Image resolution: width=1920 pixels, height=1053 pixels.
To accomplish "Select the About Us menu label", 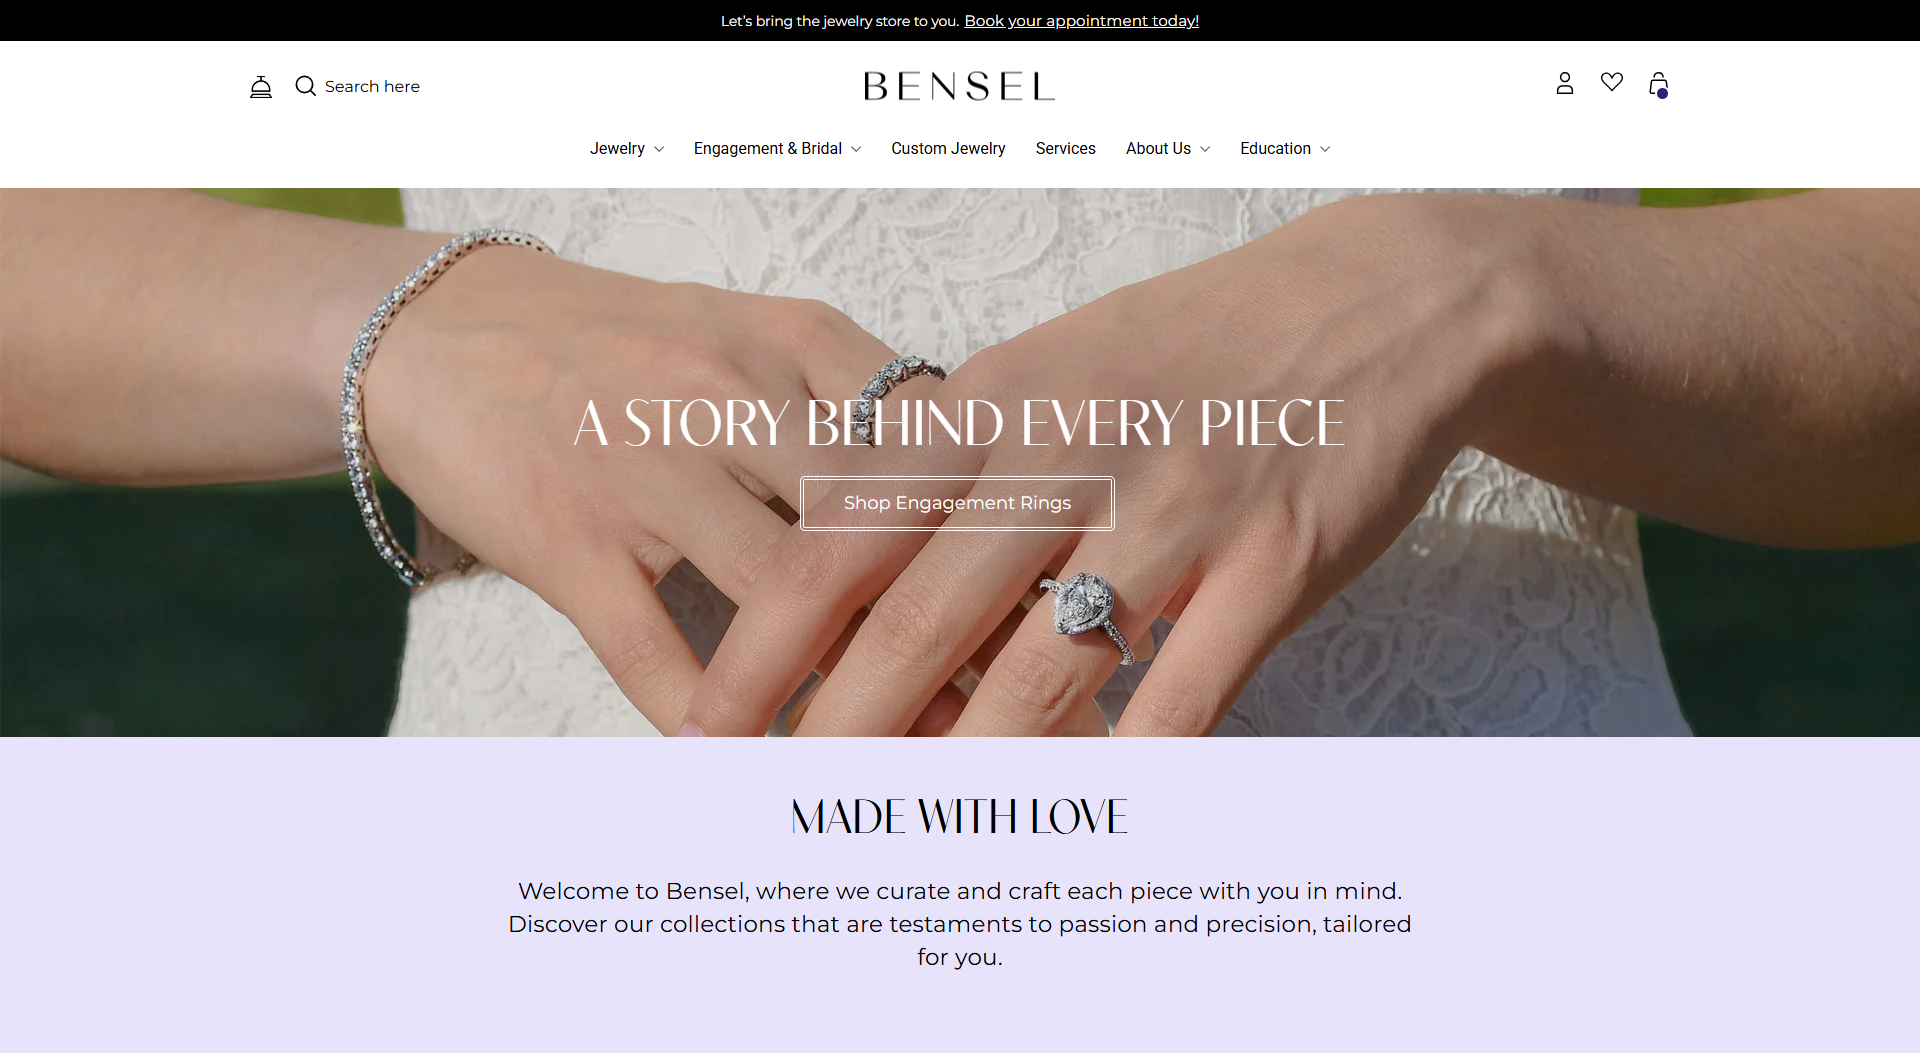I will click(1158, 148).
